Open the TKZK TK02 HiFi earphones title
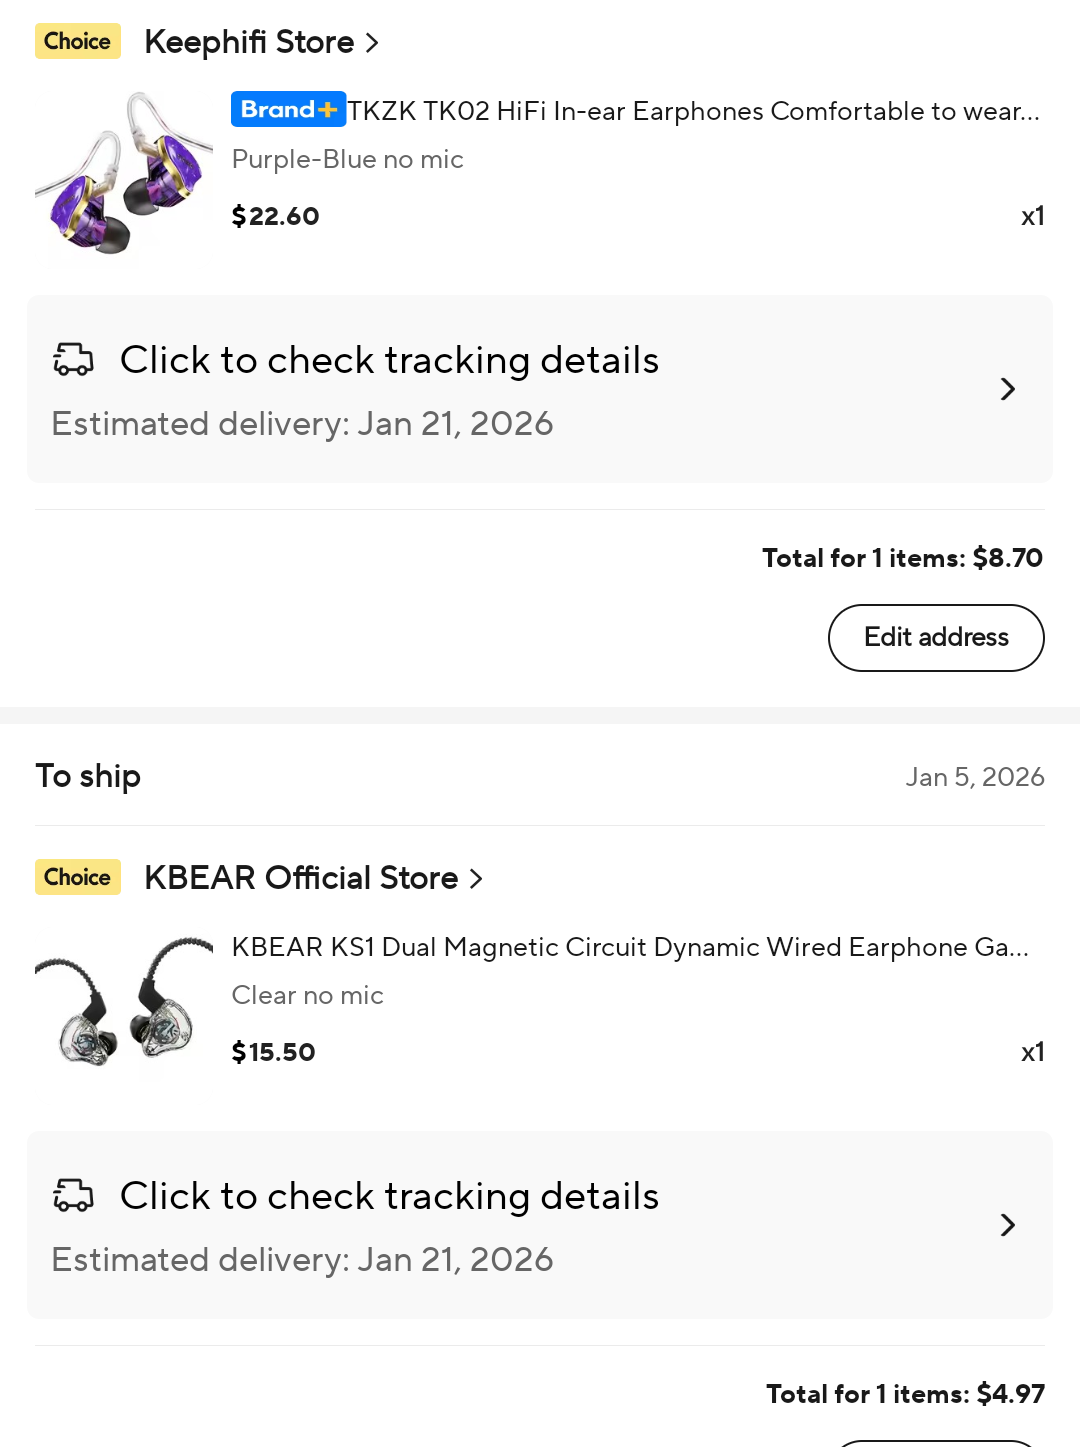1080x1447 pixels. [x=693, y=110]
